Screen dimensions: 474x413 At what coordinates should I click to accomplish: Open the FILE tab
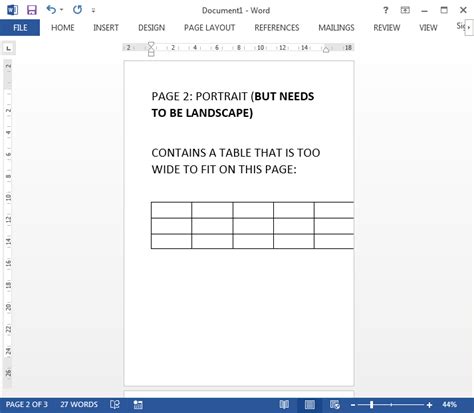20,28
